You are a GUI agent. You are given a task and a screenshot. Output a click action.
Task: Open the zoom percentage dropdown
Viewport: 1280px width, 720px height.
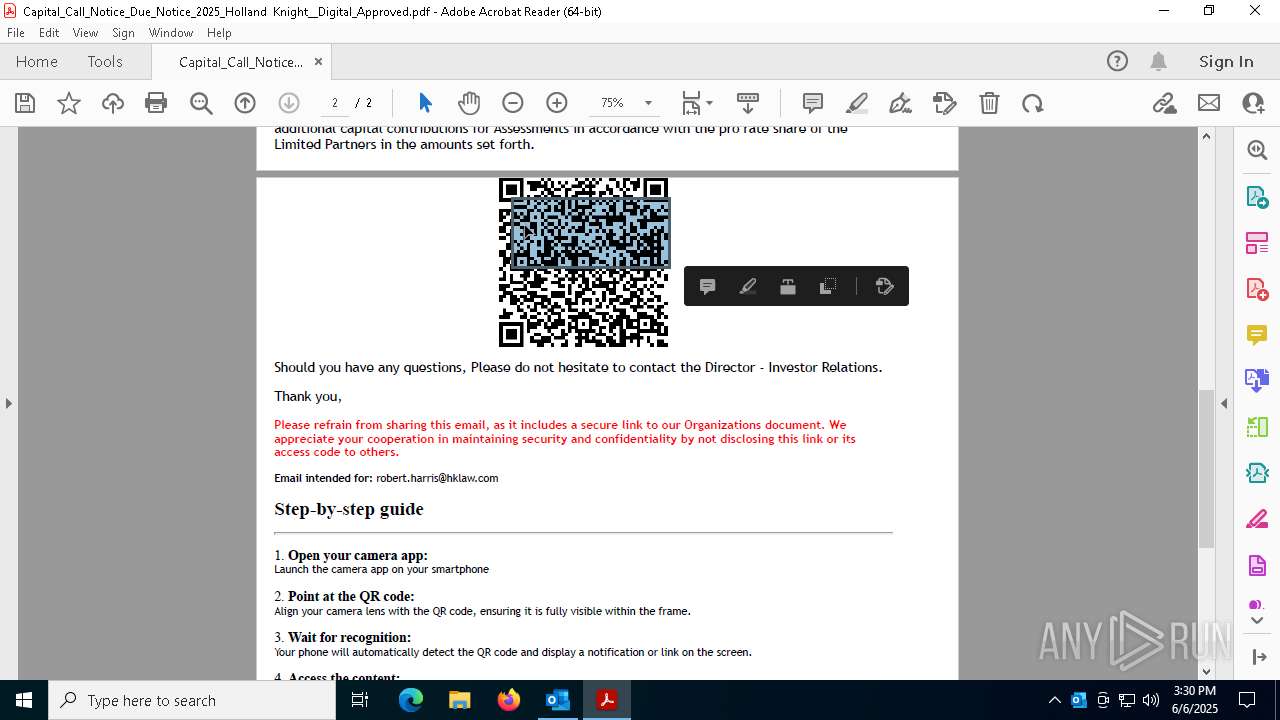tap(648, 103)
